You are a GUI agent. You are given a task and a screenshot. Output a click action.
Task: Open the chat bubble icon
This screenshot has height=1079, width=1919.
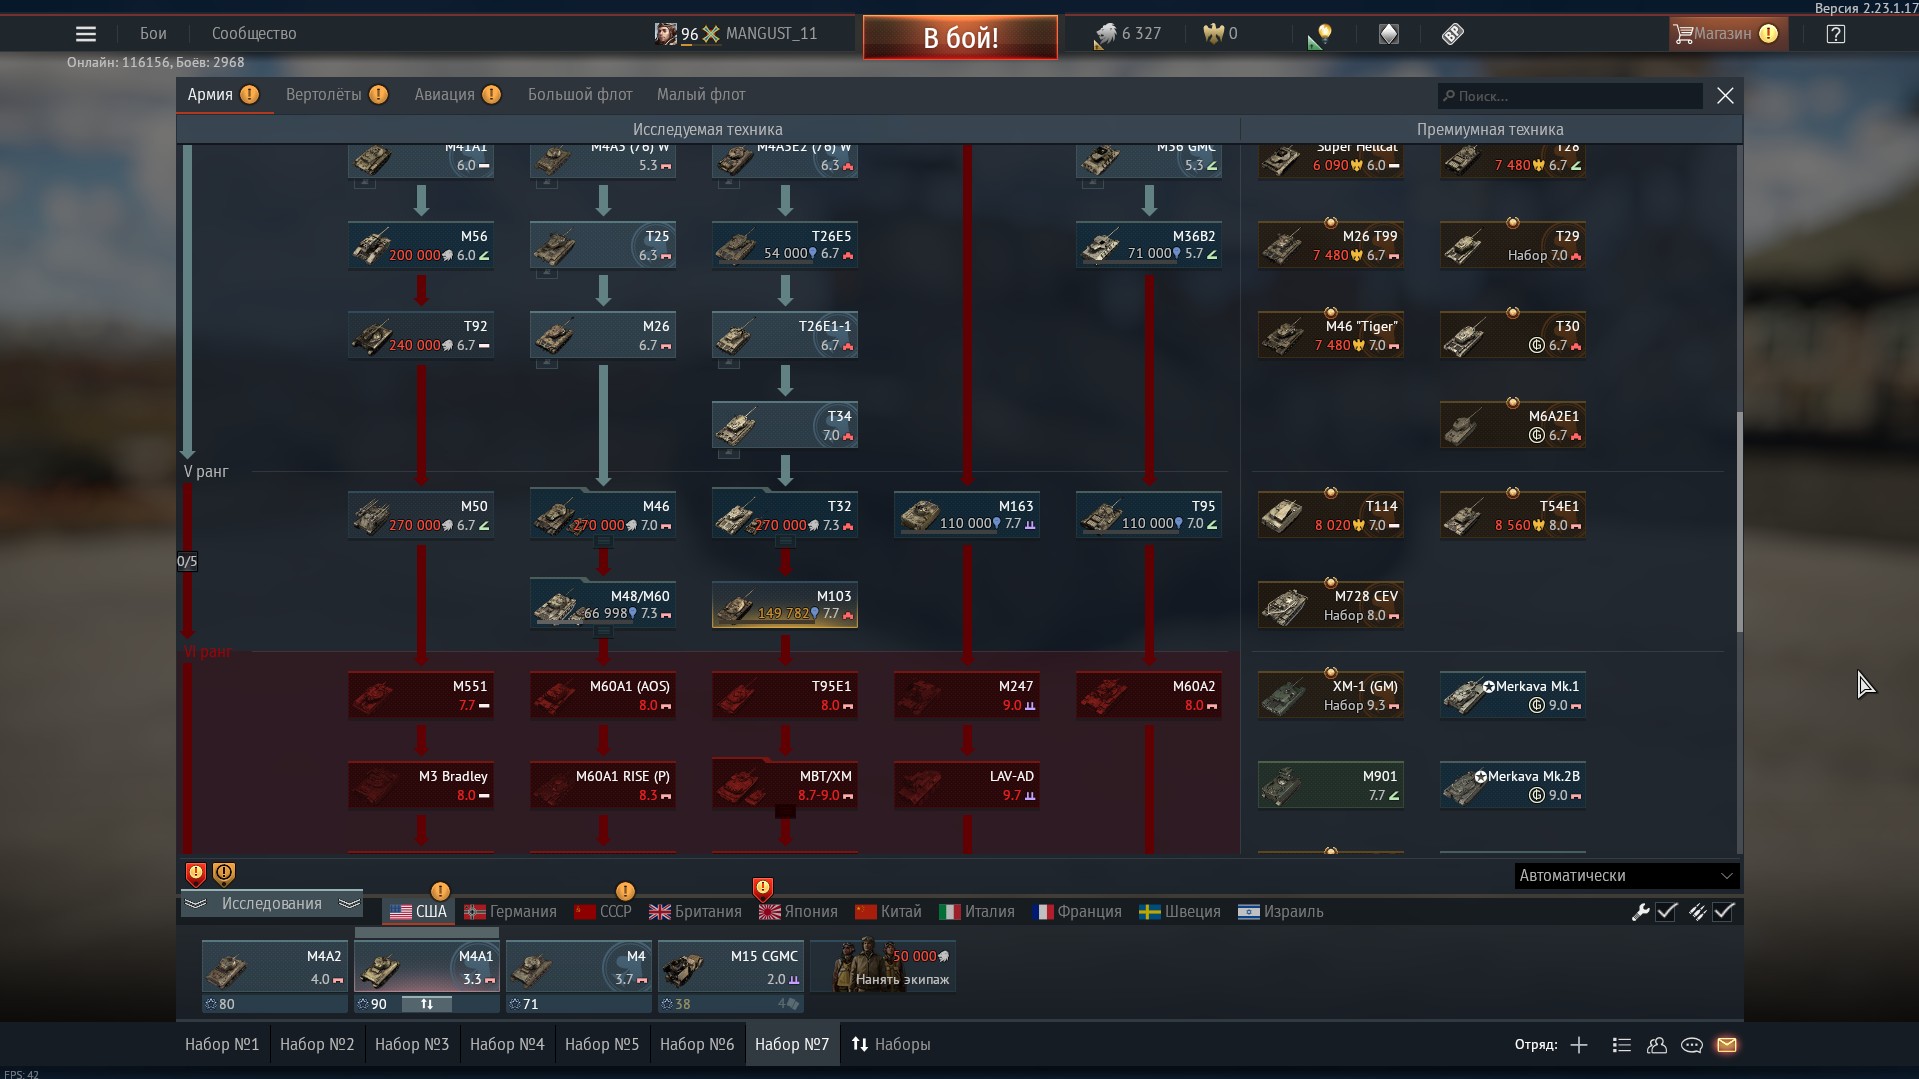[x=1692, y=1045]
